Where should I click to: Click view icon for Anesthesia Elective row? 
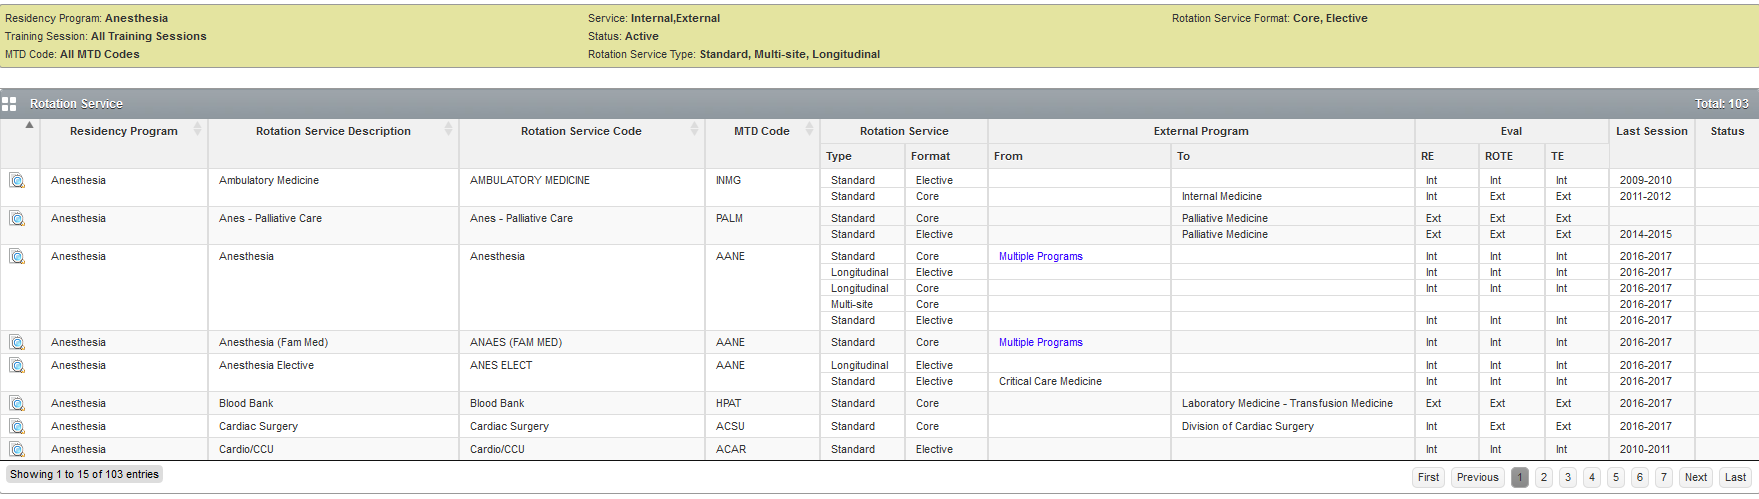pos(17,366)
